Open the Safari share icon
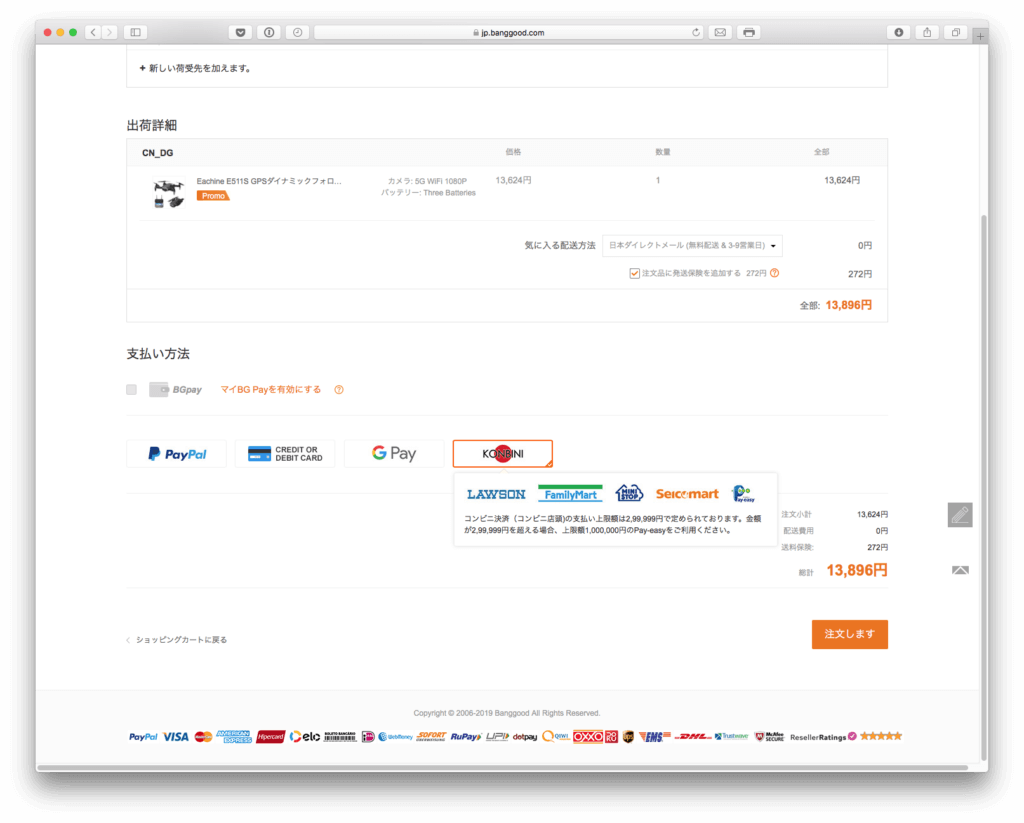The image size is (1024, 823). point(927,32)
